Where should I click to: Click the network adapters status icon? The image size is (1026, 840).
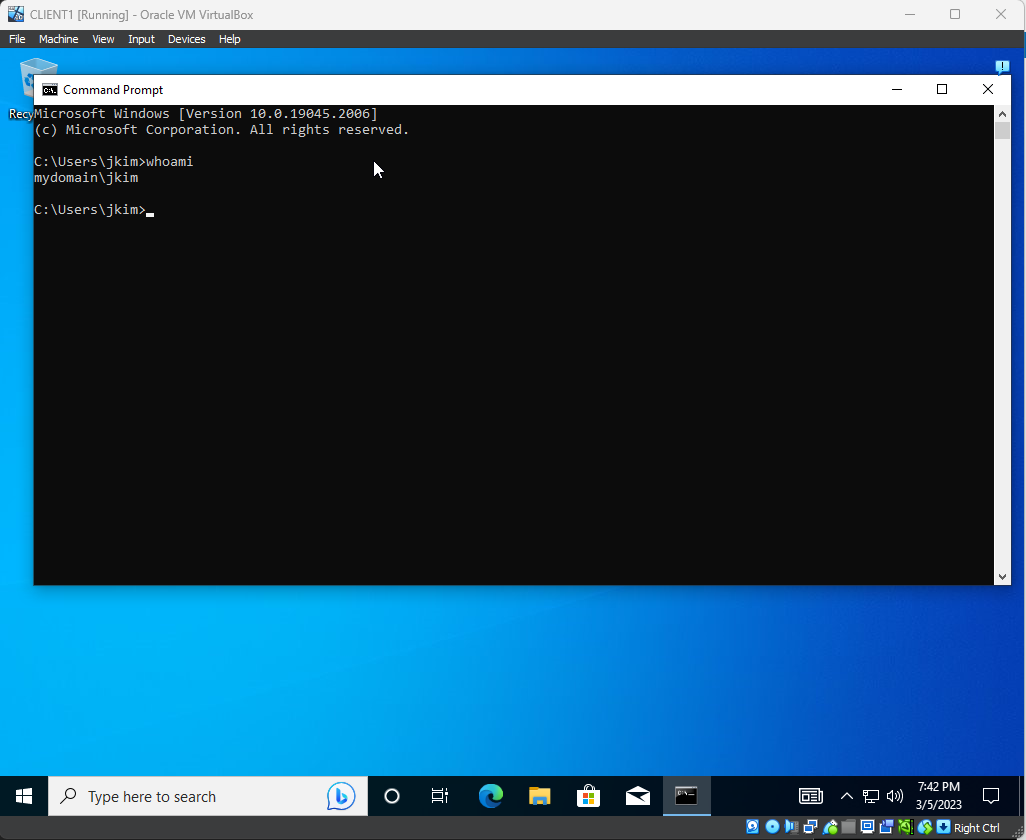810,828
